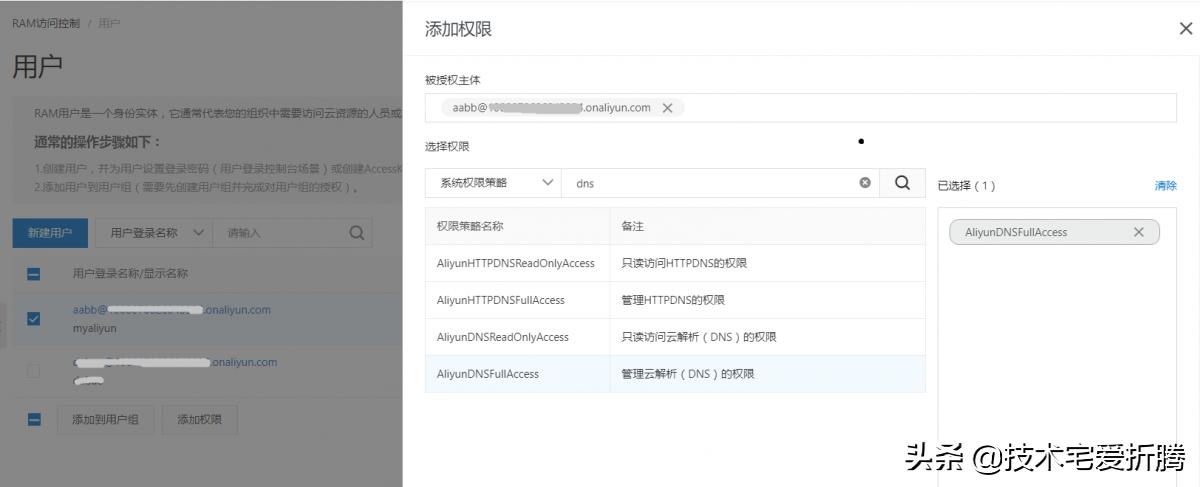The width and height of the screenshot is (1200, 487).
Task: Uncheck the aabb@ myaliyun user checkbox
Action: [33, 318]
